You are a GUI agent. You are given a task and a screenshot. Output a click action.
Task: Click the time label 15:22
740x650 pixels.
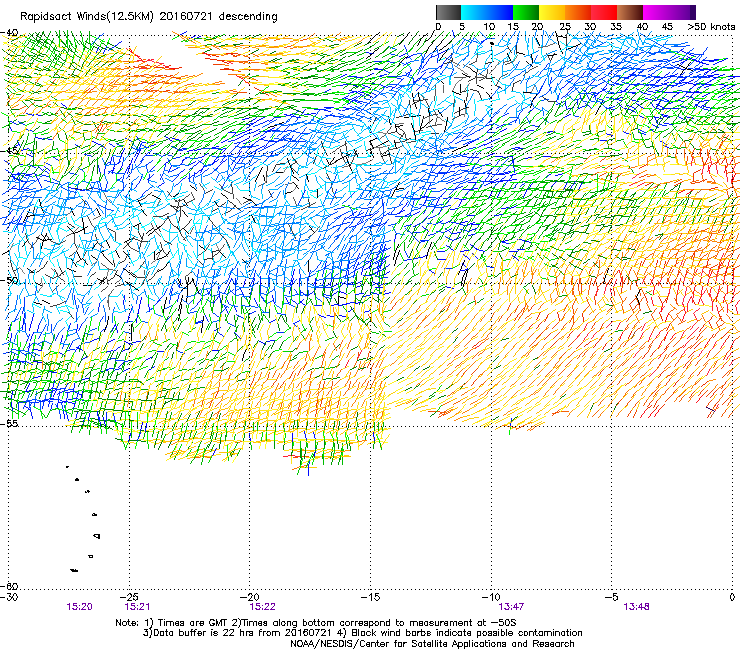[x=262, y=607]
